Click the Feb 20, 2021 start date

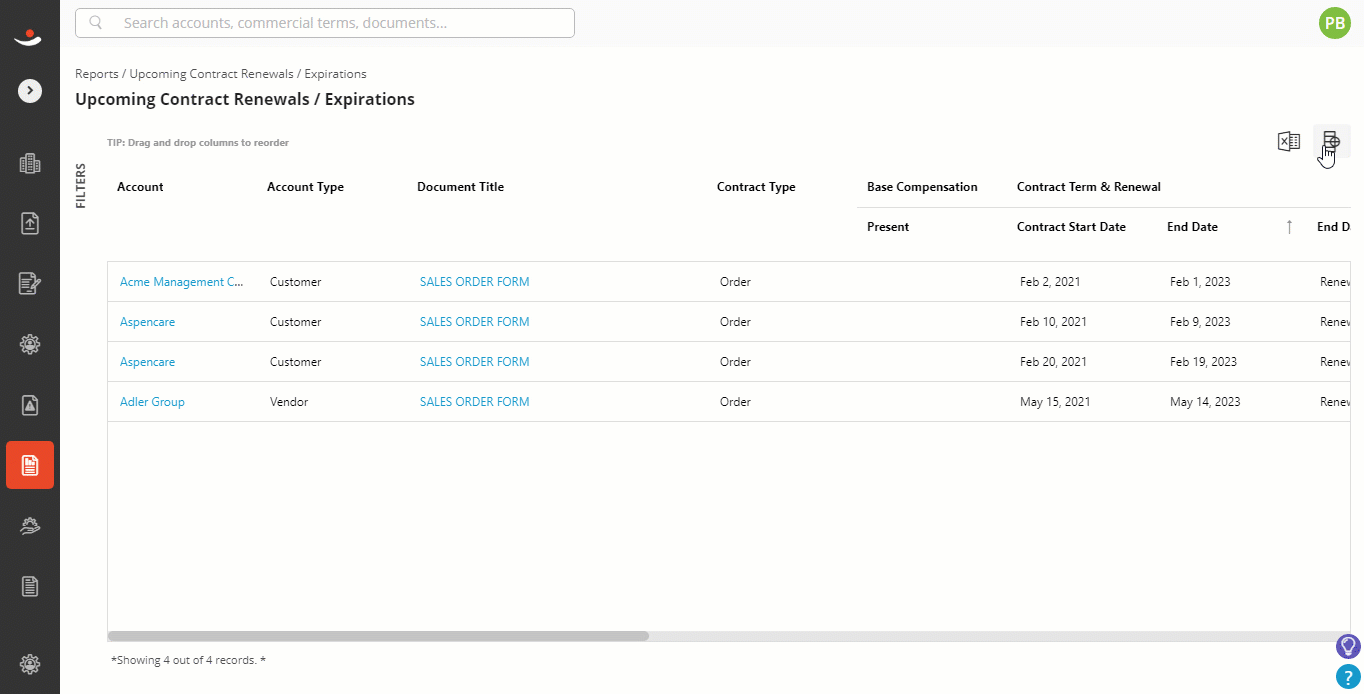[1053, 362]
